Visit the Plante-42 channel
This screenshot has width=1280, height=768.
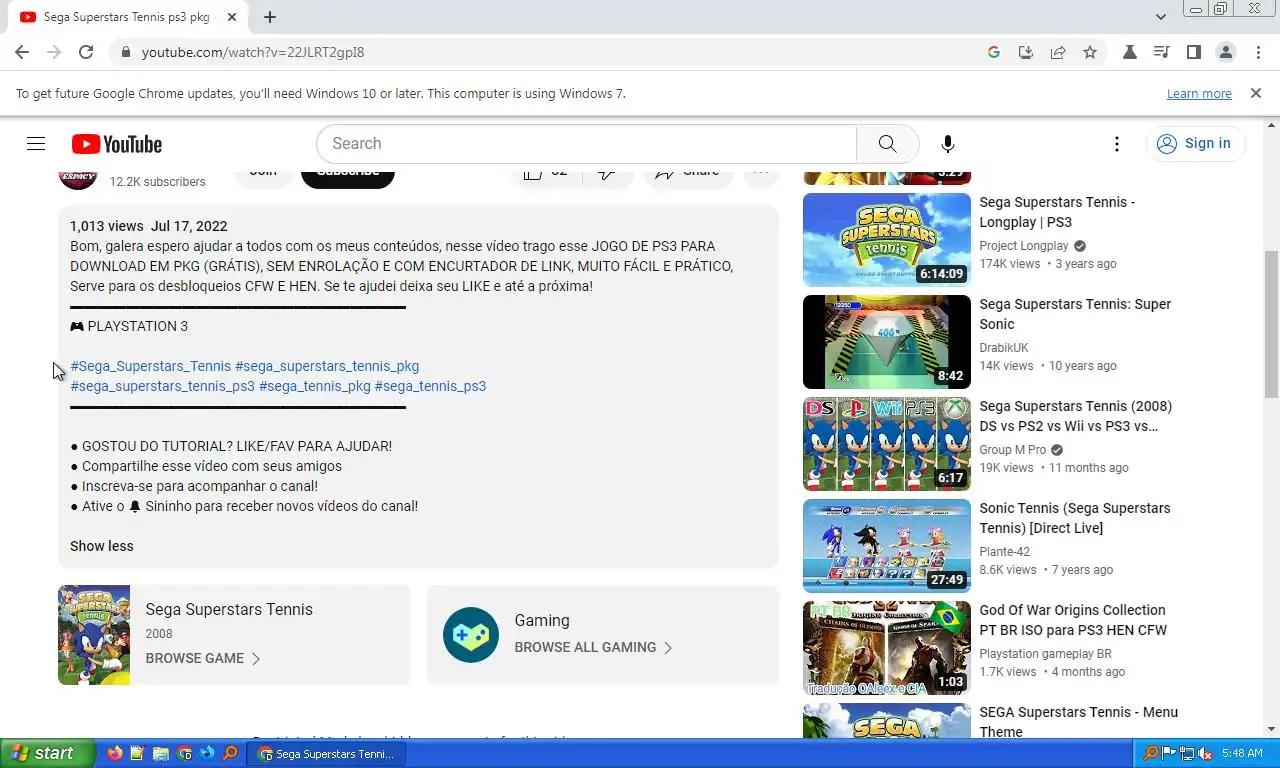(x=1004, y=552)
